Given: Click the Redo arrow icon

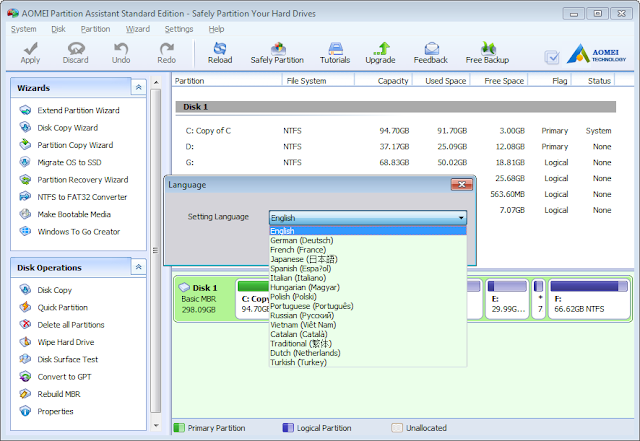Looking at the screenshot, I should 167,49.
